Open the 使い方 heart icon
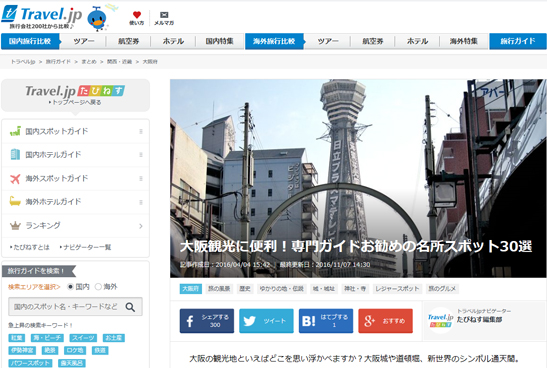This screenshot has width=547, height=368. click(x=137, y=18)
